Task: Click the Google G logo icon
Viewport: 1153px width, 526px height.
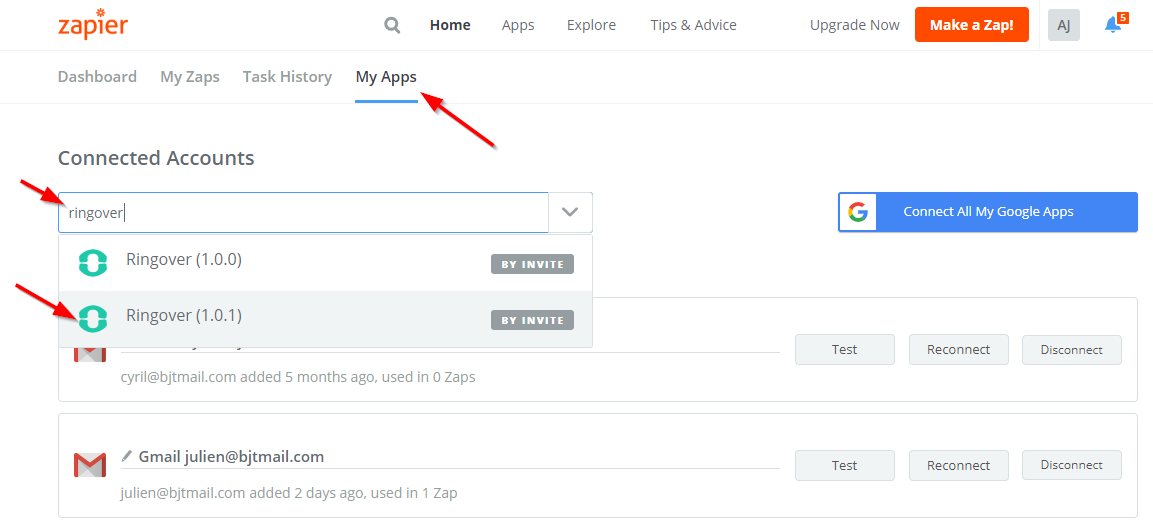Action: point(857,213)
